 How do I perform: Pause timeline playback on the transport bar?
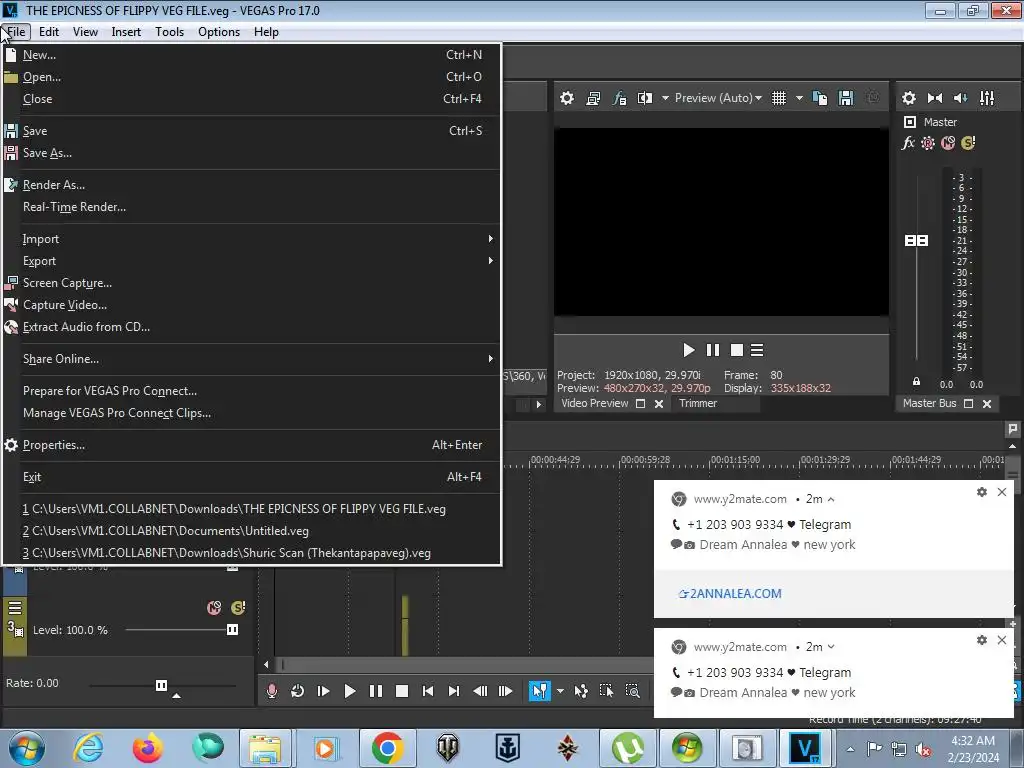376,691
